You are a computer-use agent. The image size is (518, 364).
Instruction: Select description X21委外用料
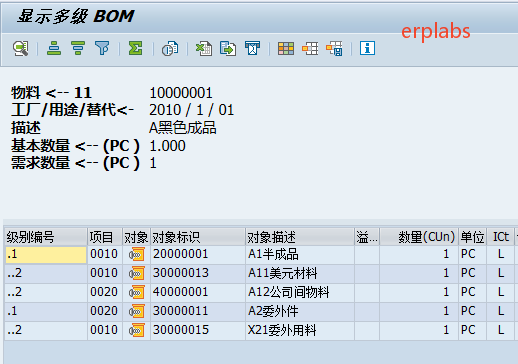[282, 330]
